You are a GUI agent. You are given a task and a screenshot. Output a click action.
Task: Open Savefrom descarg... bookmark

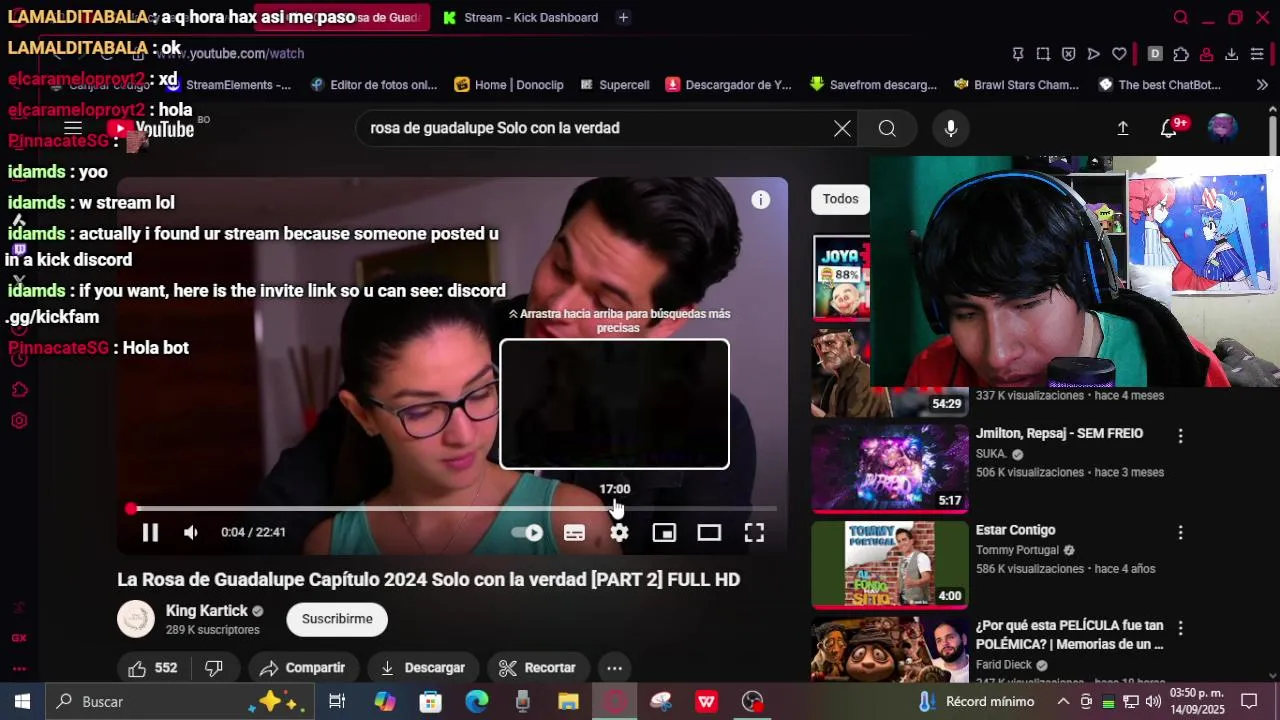tap(873, 85)
